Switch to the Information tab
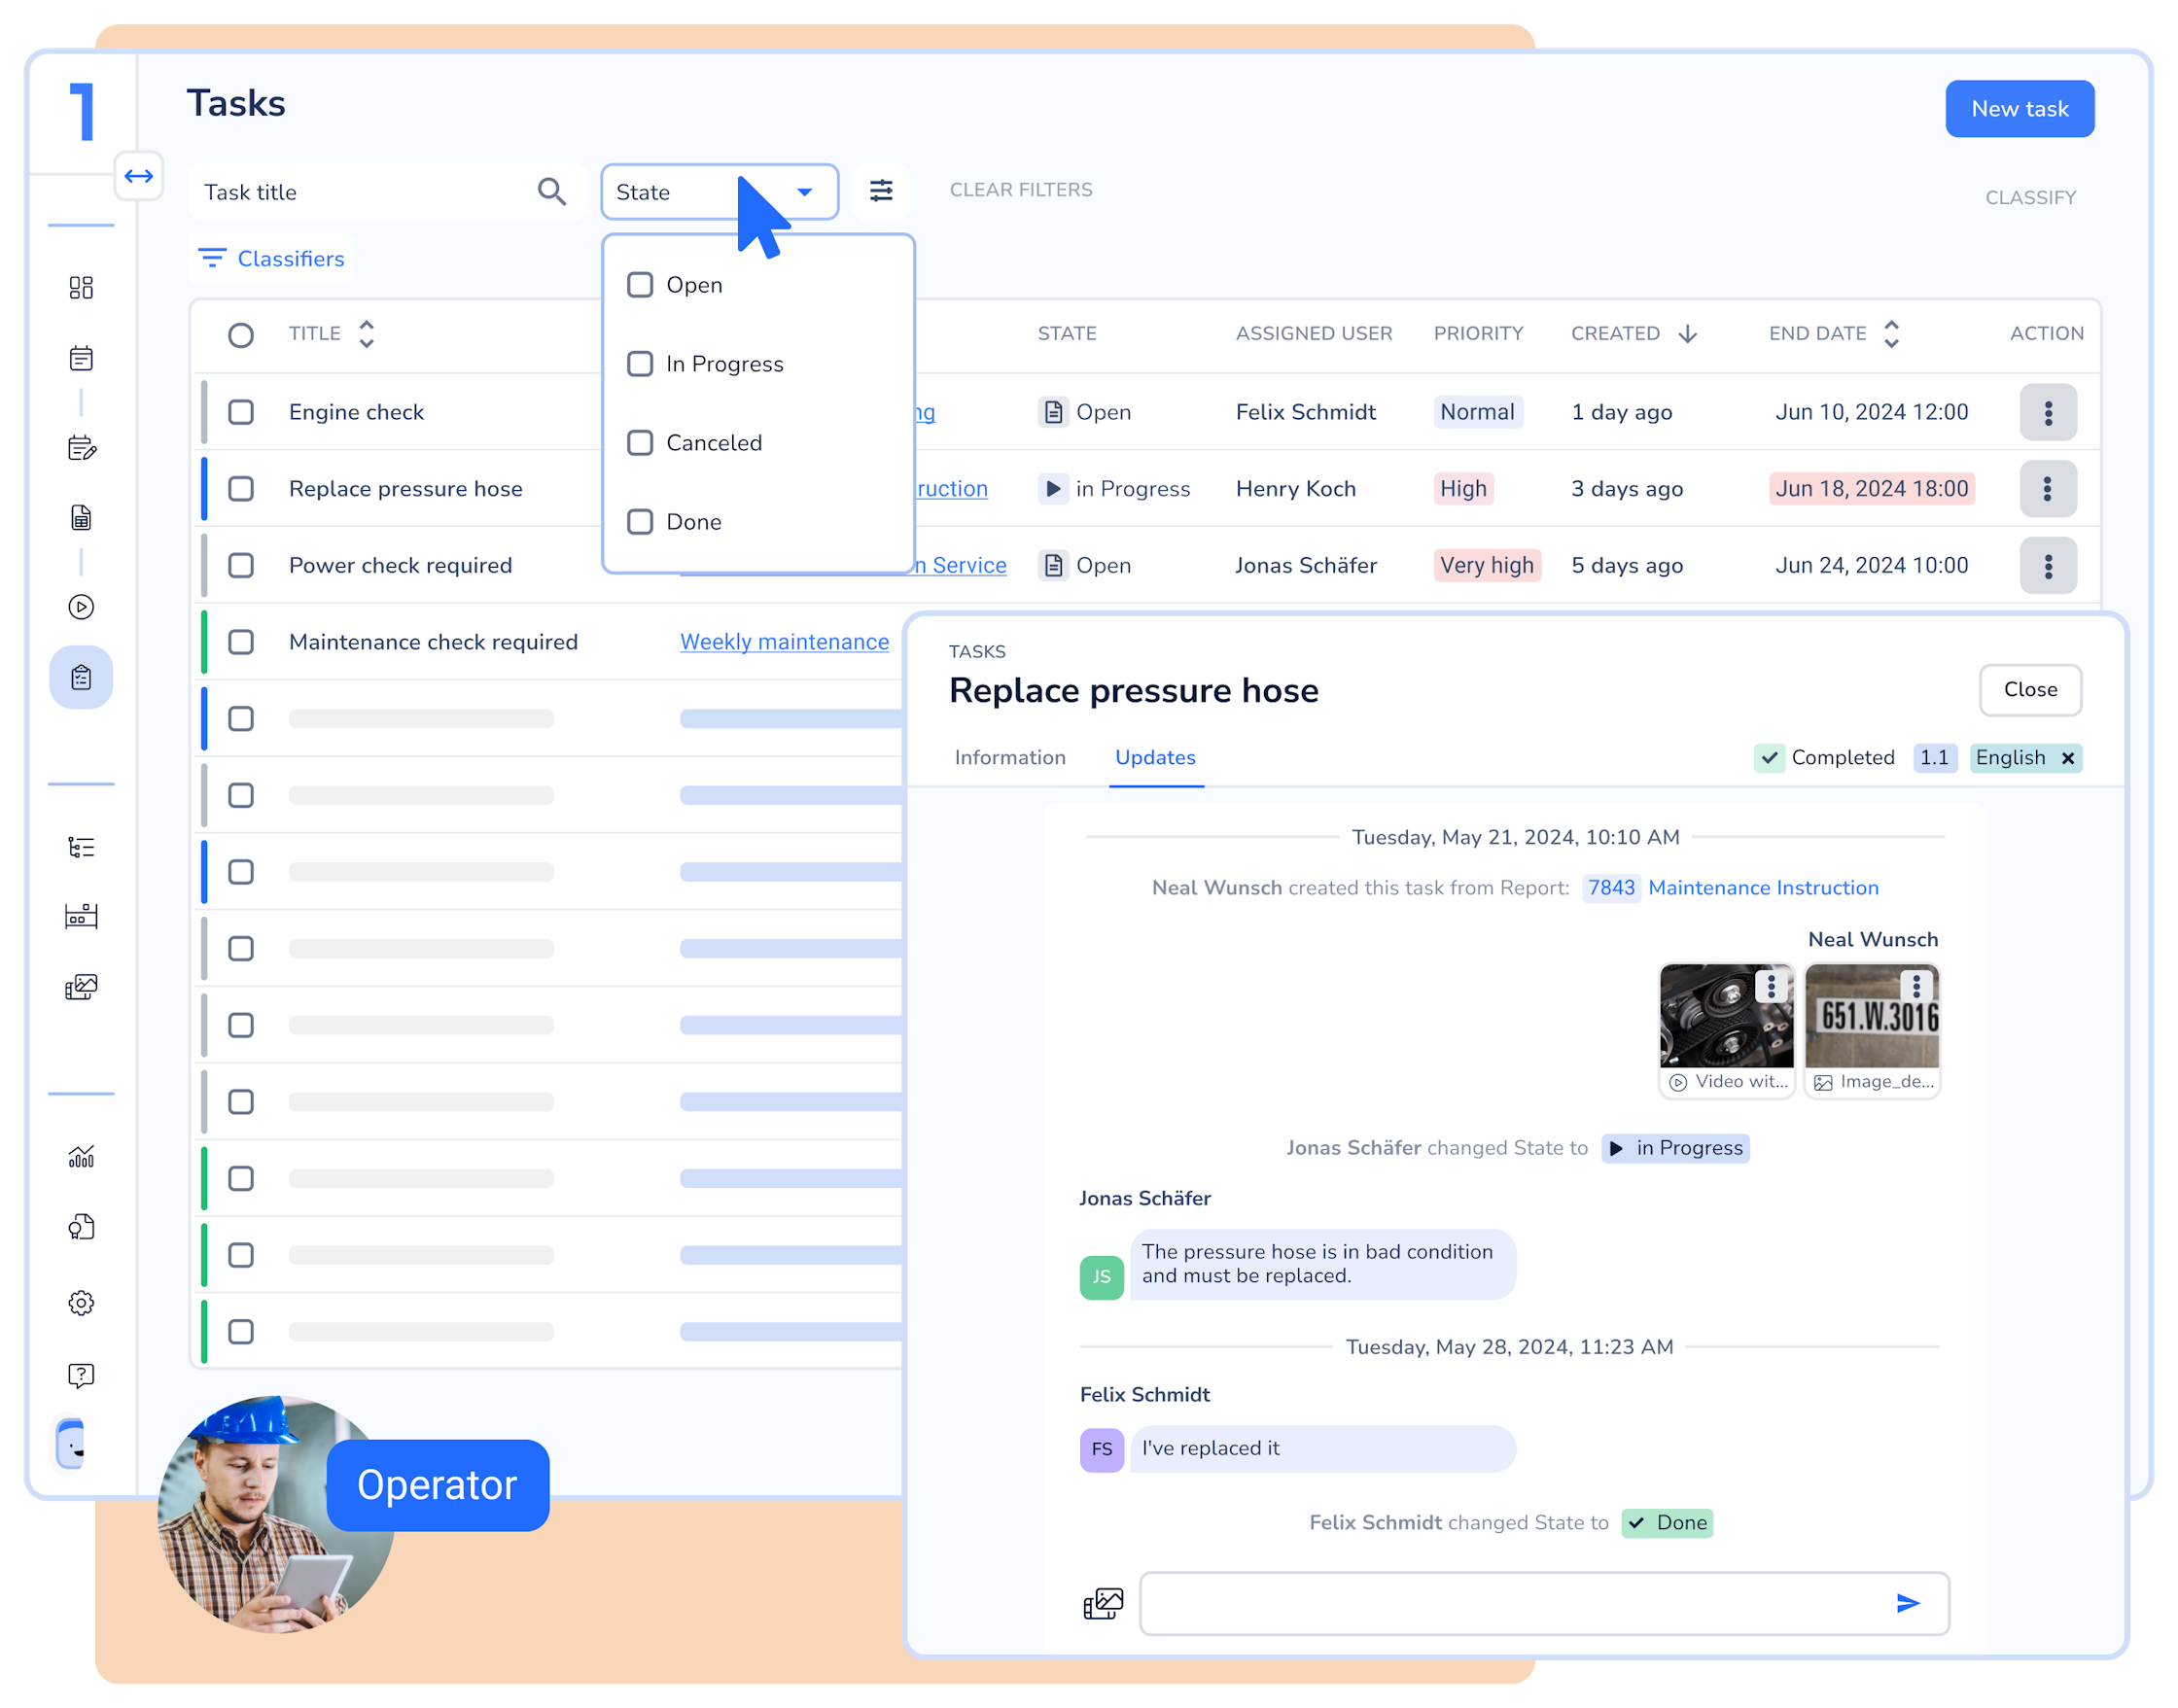This screenshot has height=1708, width=2178. pos(1010,757)
